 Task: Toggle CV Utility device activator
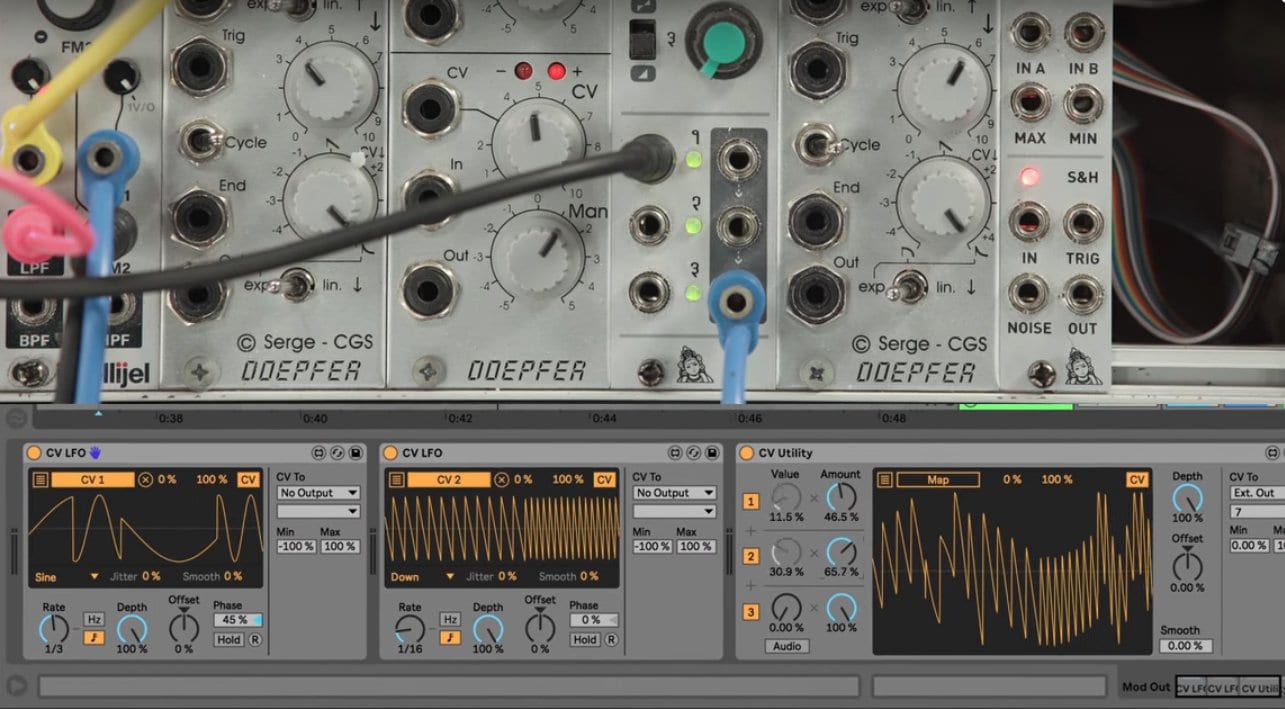(747, 453)
